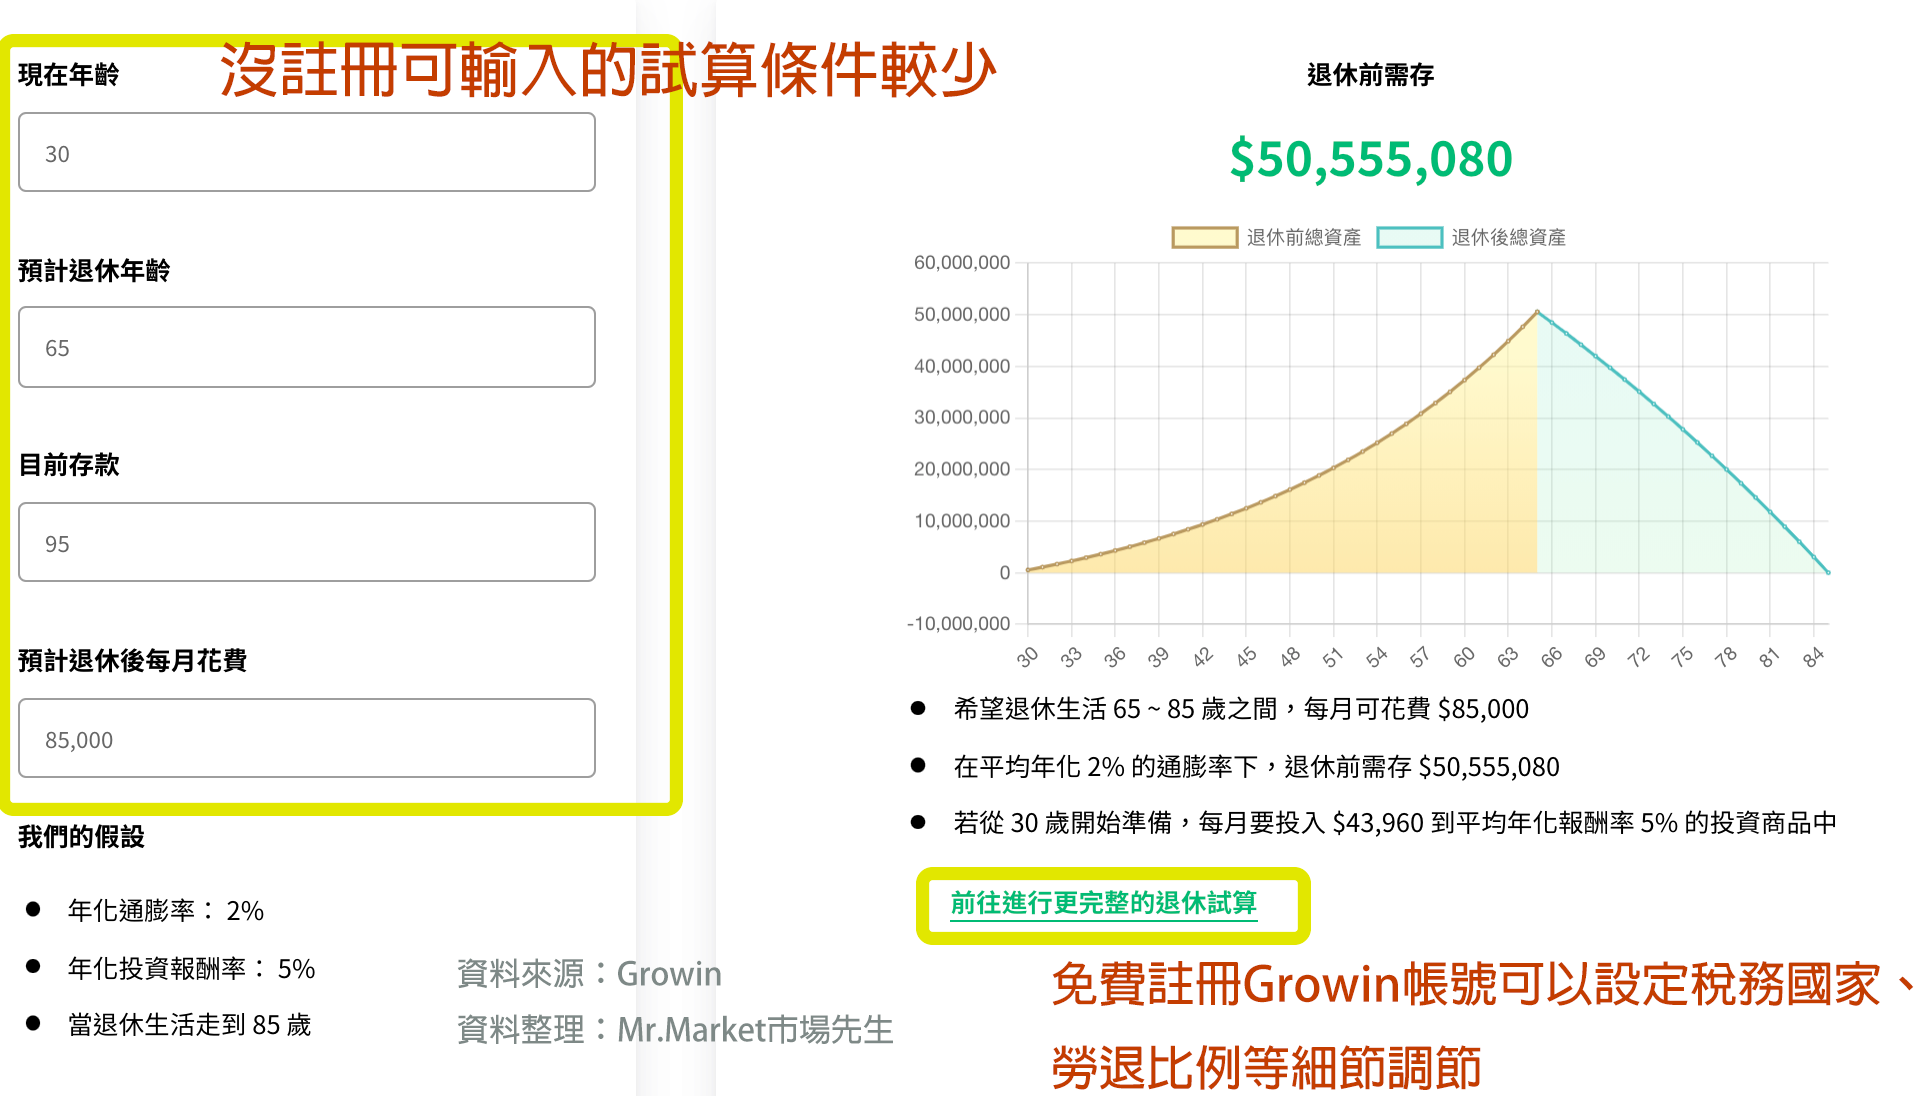
Task: Click the 現在年齡 input field showing 30
Action: coord(307,152)
